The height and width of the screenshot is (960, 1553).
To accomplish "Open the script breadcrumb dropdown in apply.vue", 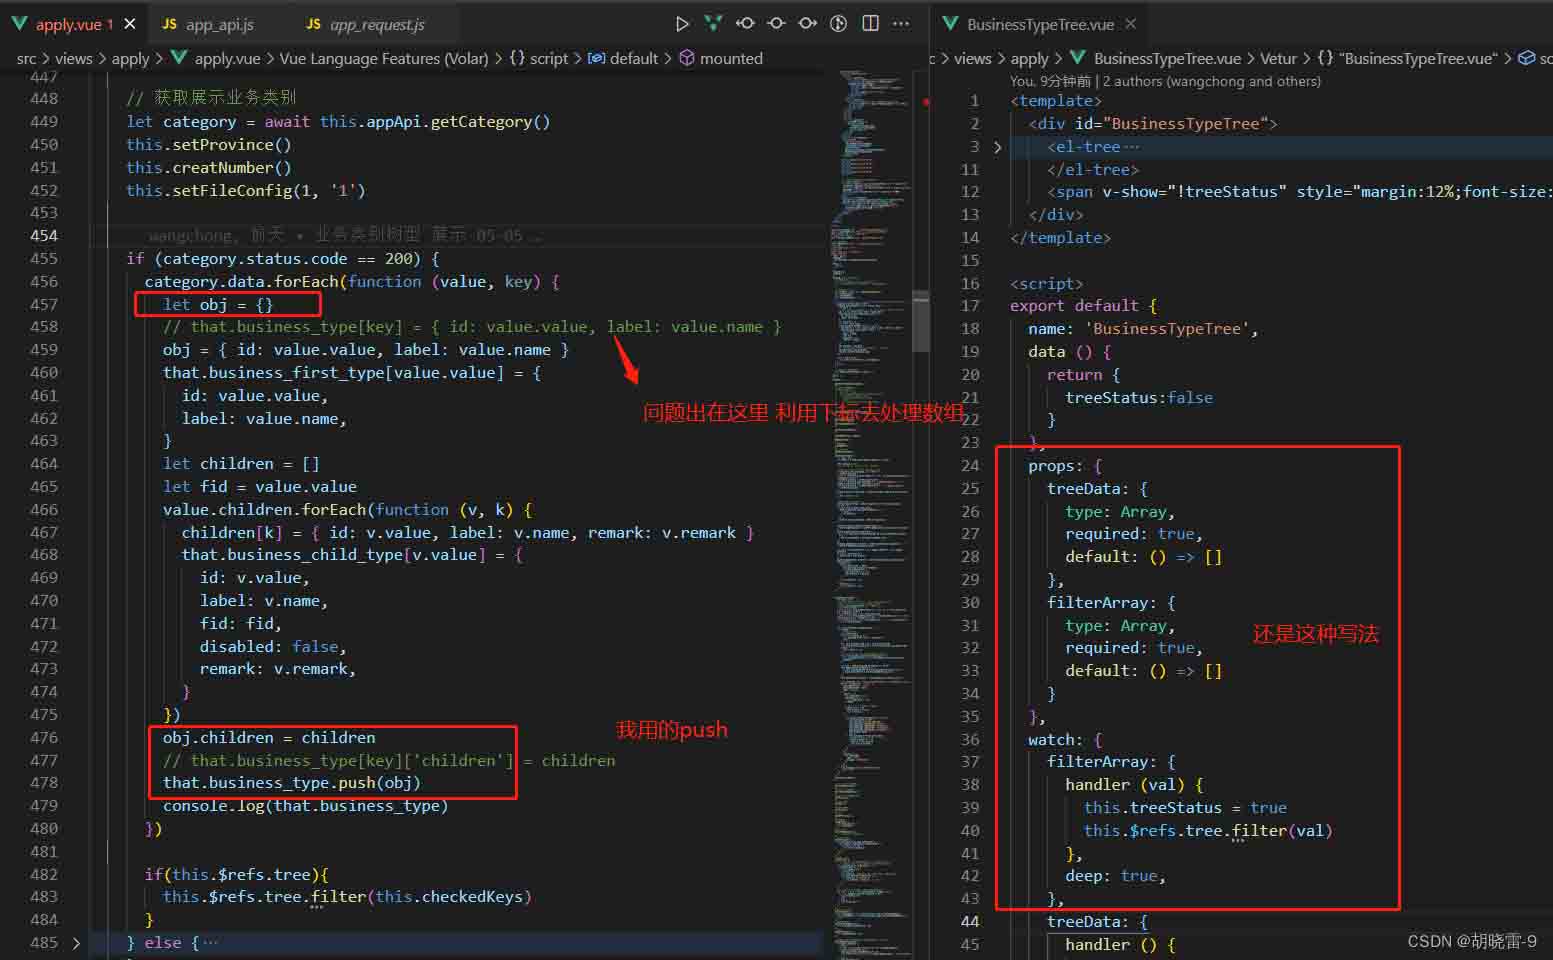I will (548, 59).
